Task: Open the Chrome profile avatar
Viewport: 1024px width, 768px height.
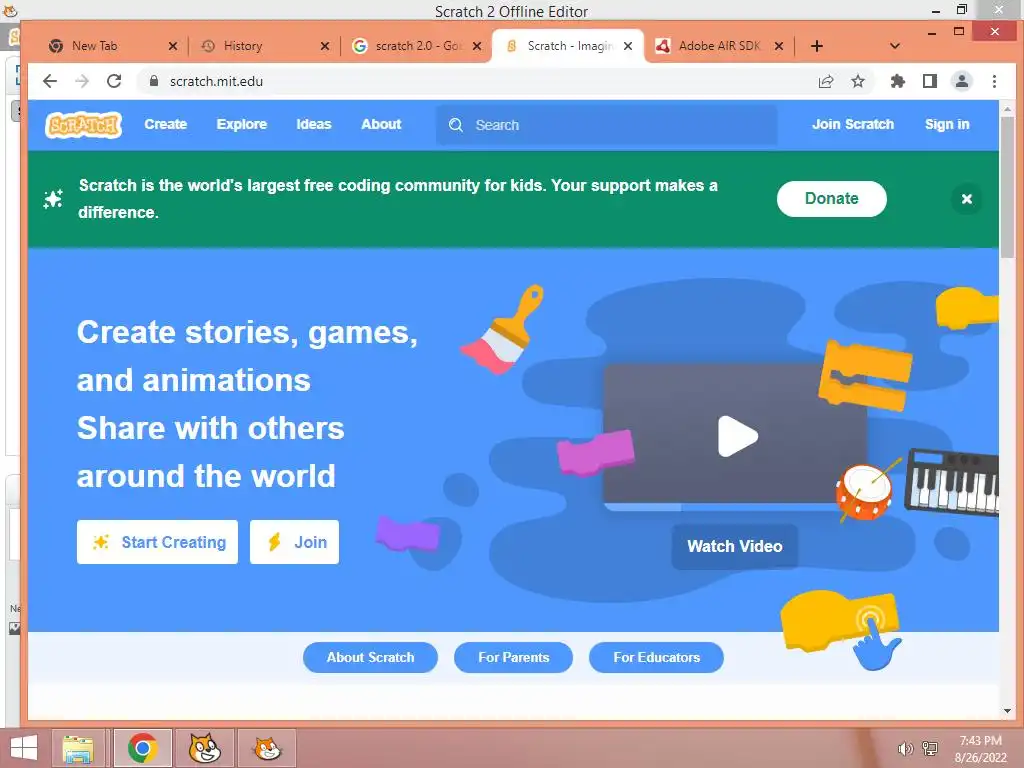Action: [962, 81]
